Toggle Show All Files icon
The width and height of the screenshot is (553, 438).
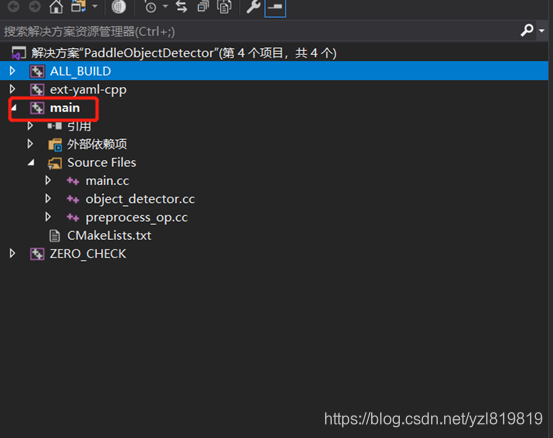pyautogui.click(x=224, y=6)
